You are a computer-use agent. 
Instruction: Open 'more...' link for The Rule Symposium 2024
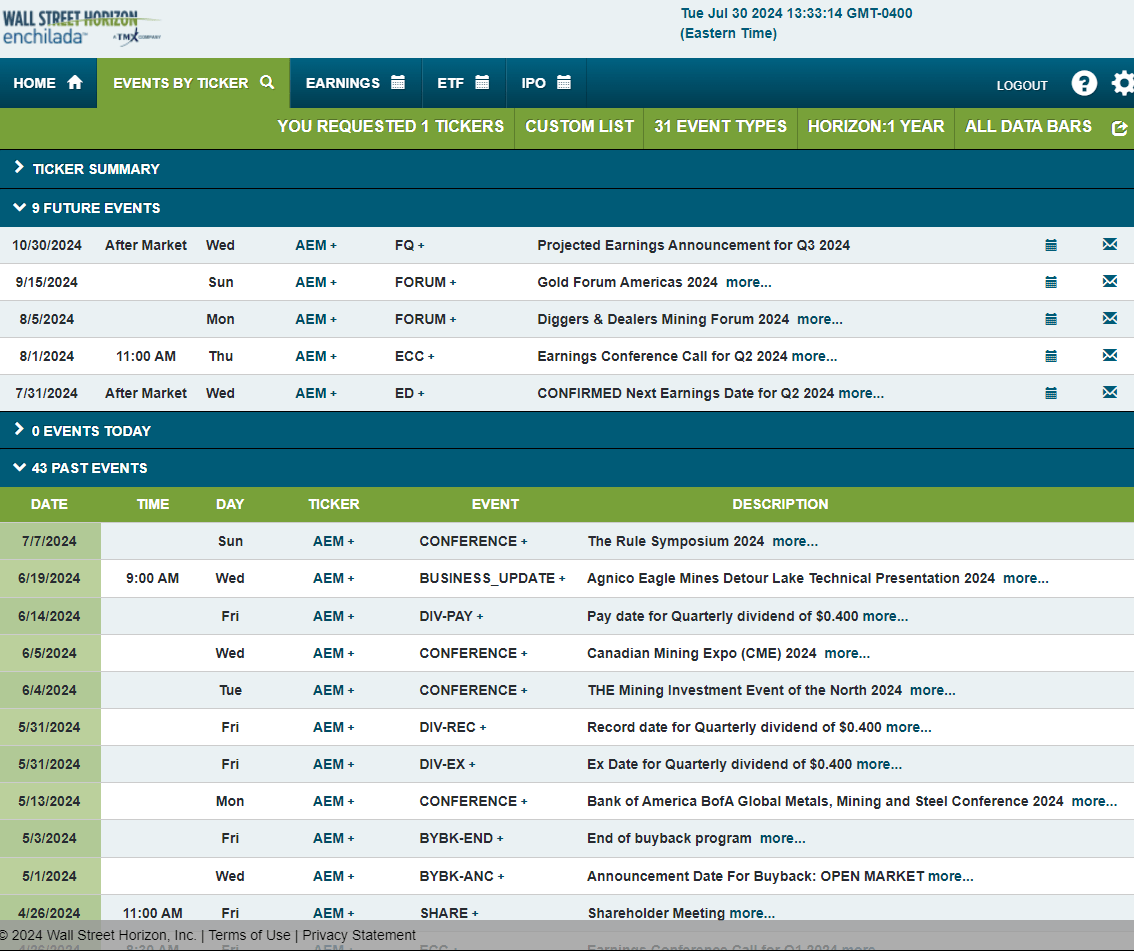pos(795,541)
